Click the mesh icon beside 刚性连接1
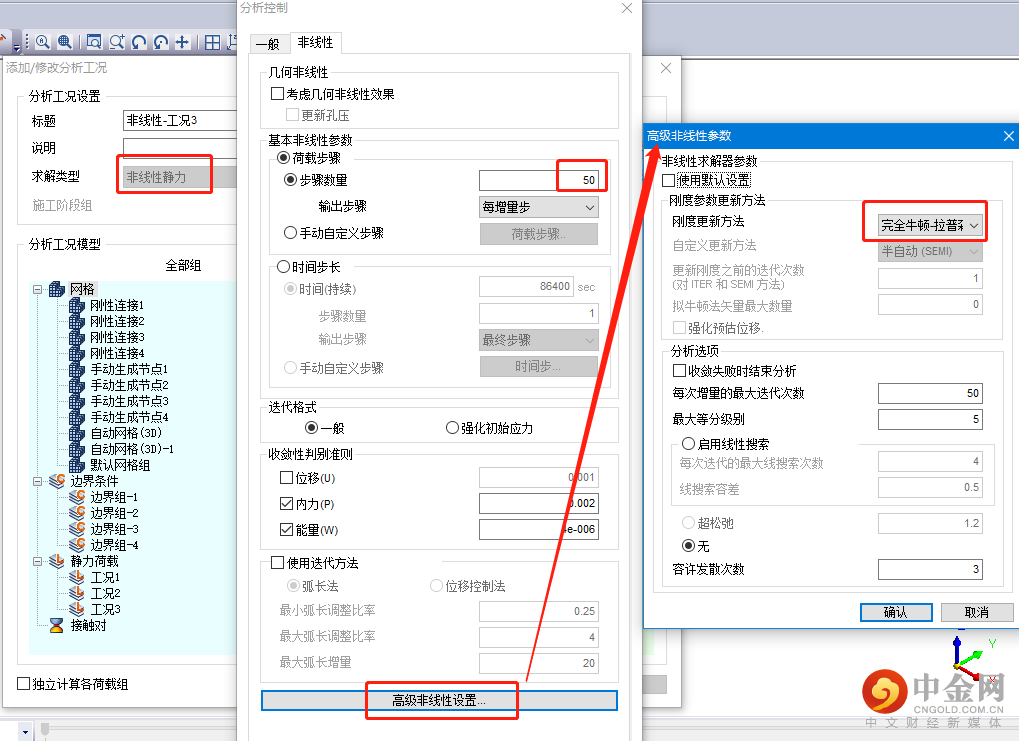The image size is (1019, 741). click(x=77, y=306)
